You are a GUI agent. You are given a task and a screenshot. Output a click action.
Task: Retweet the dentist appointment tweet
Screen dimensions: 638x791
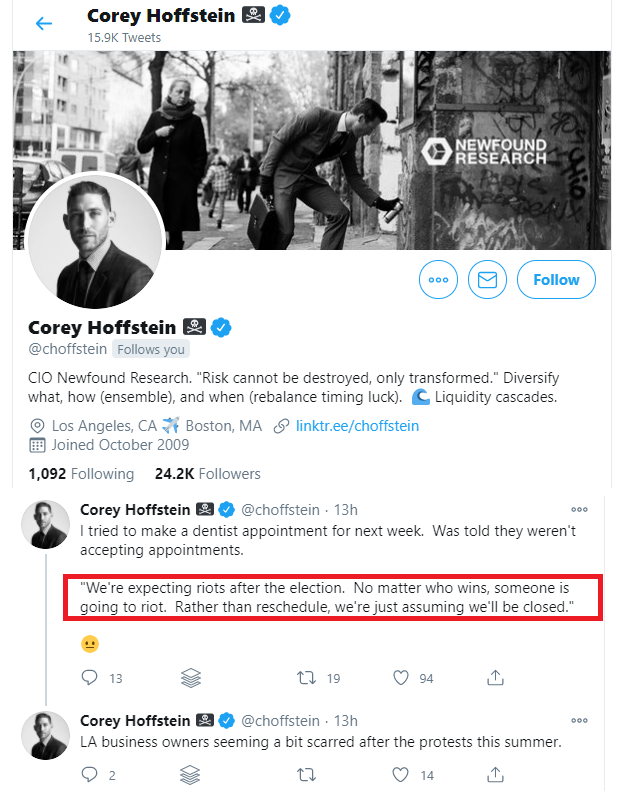(x=306, y=677)
